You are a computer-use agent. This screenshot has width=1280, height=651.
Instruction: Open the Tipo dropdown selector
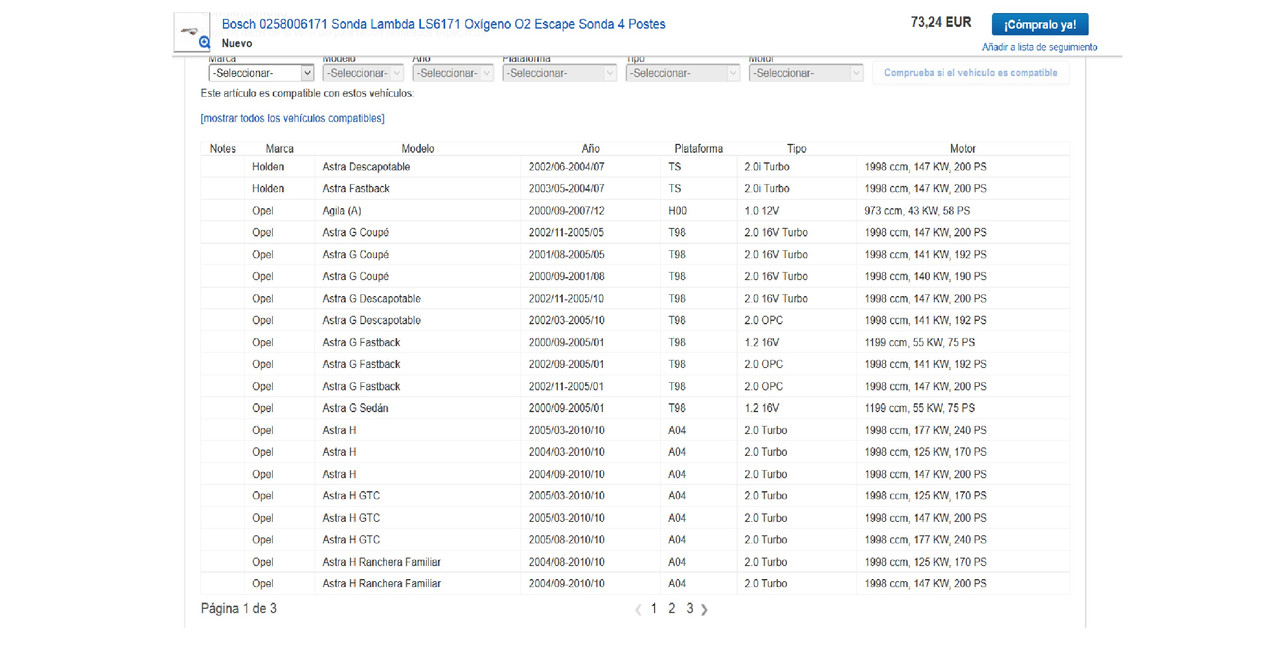(683, 73)
